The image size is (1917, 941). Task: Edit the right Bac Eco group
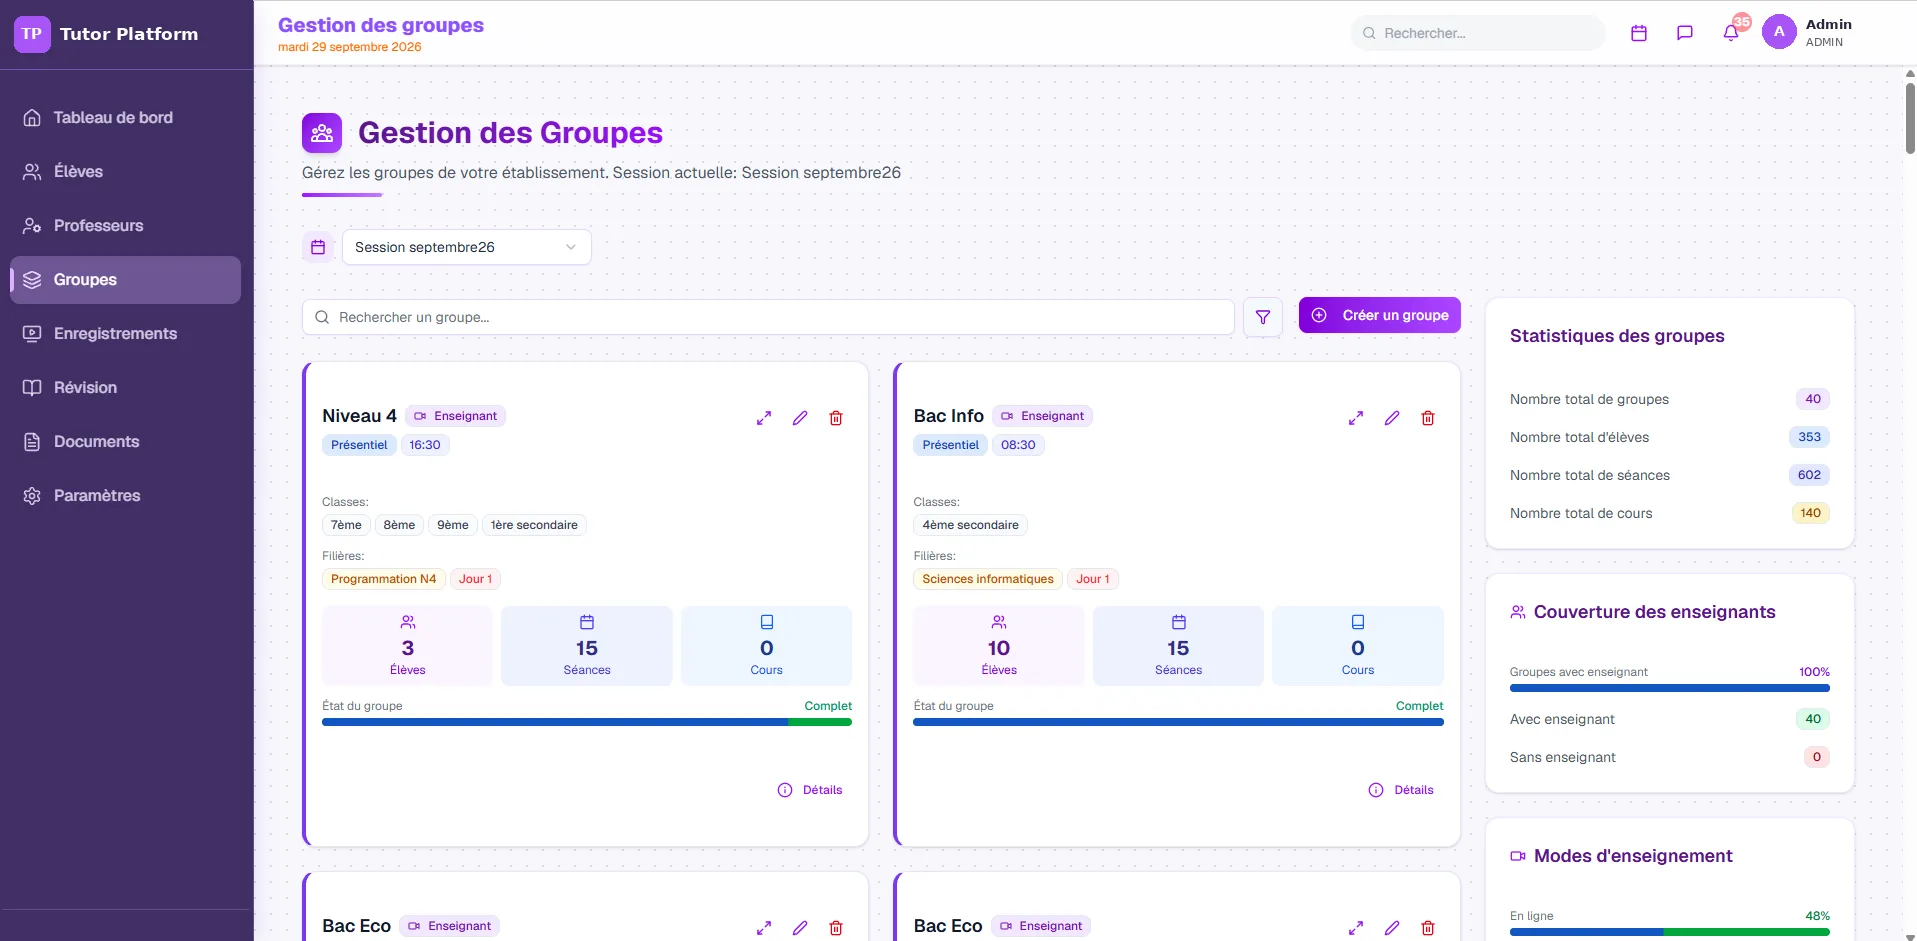1391,928
